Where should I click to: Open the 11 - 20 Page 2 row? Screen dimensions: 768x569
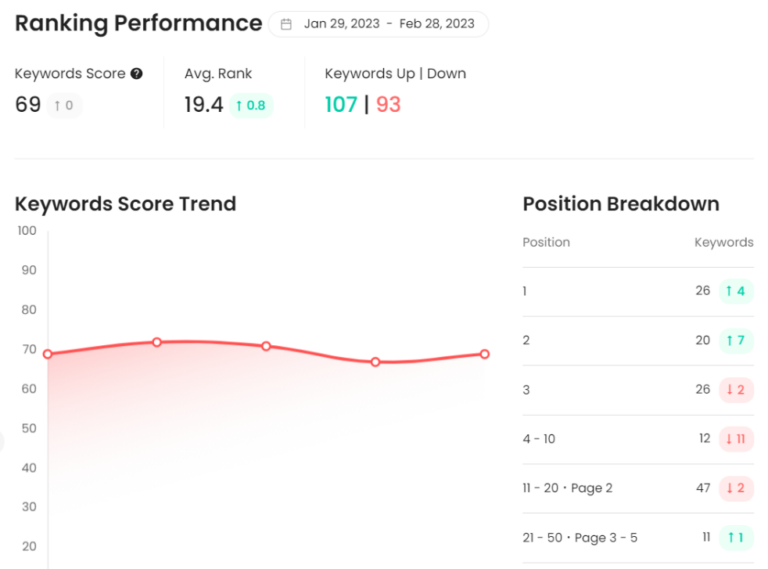point(638,488)
